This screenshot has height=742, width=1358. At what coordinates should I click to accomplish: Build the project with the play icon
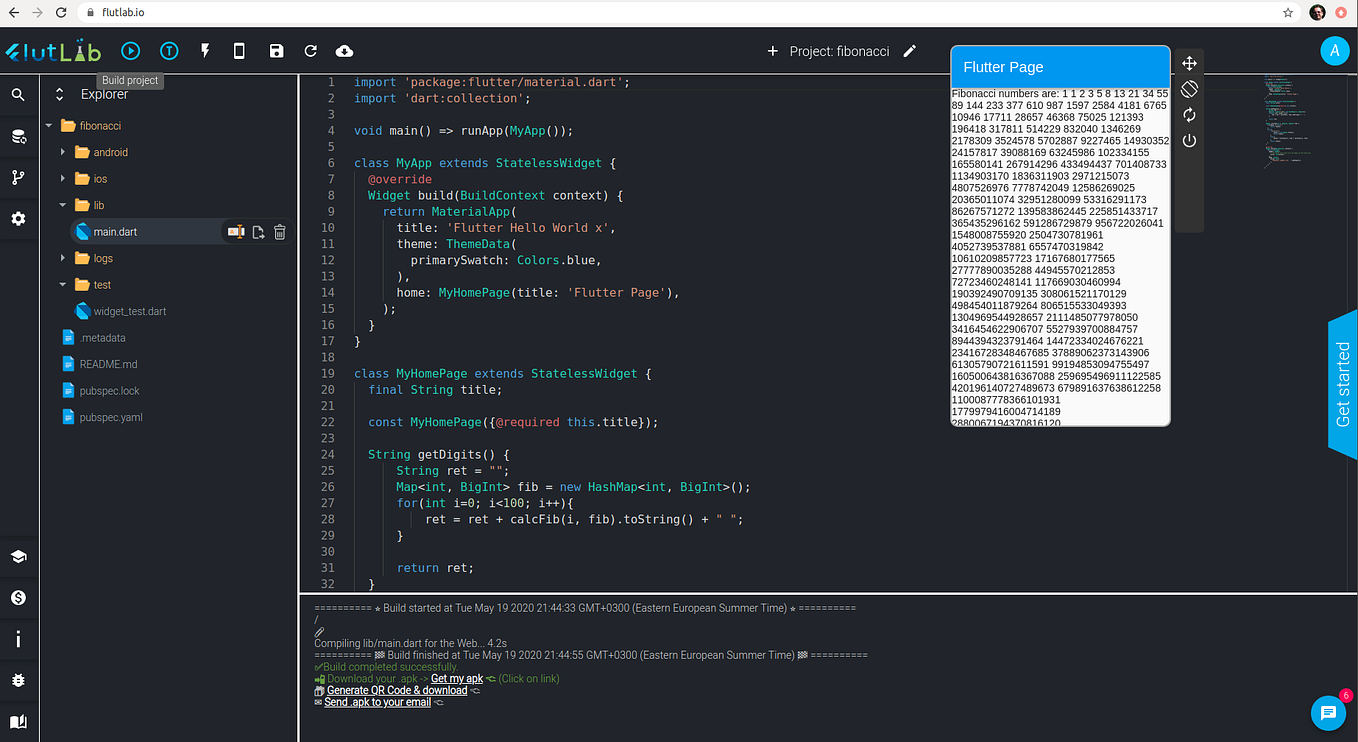coord(131,50)
